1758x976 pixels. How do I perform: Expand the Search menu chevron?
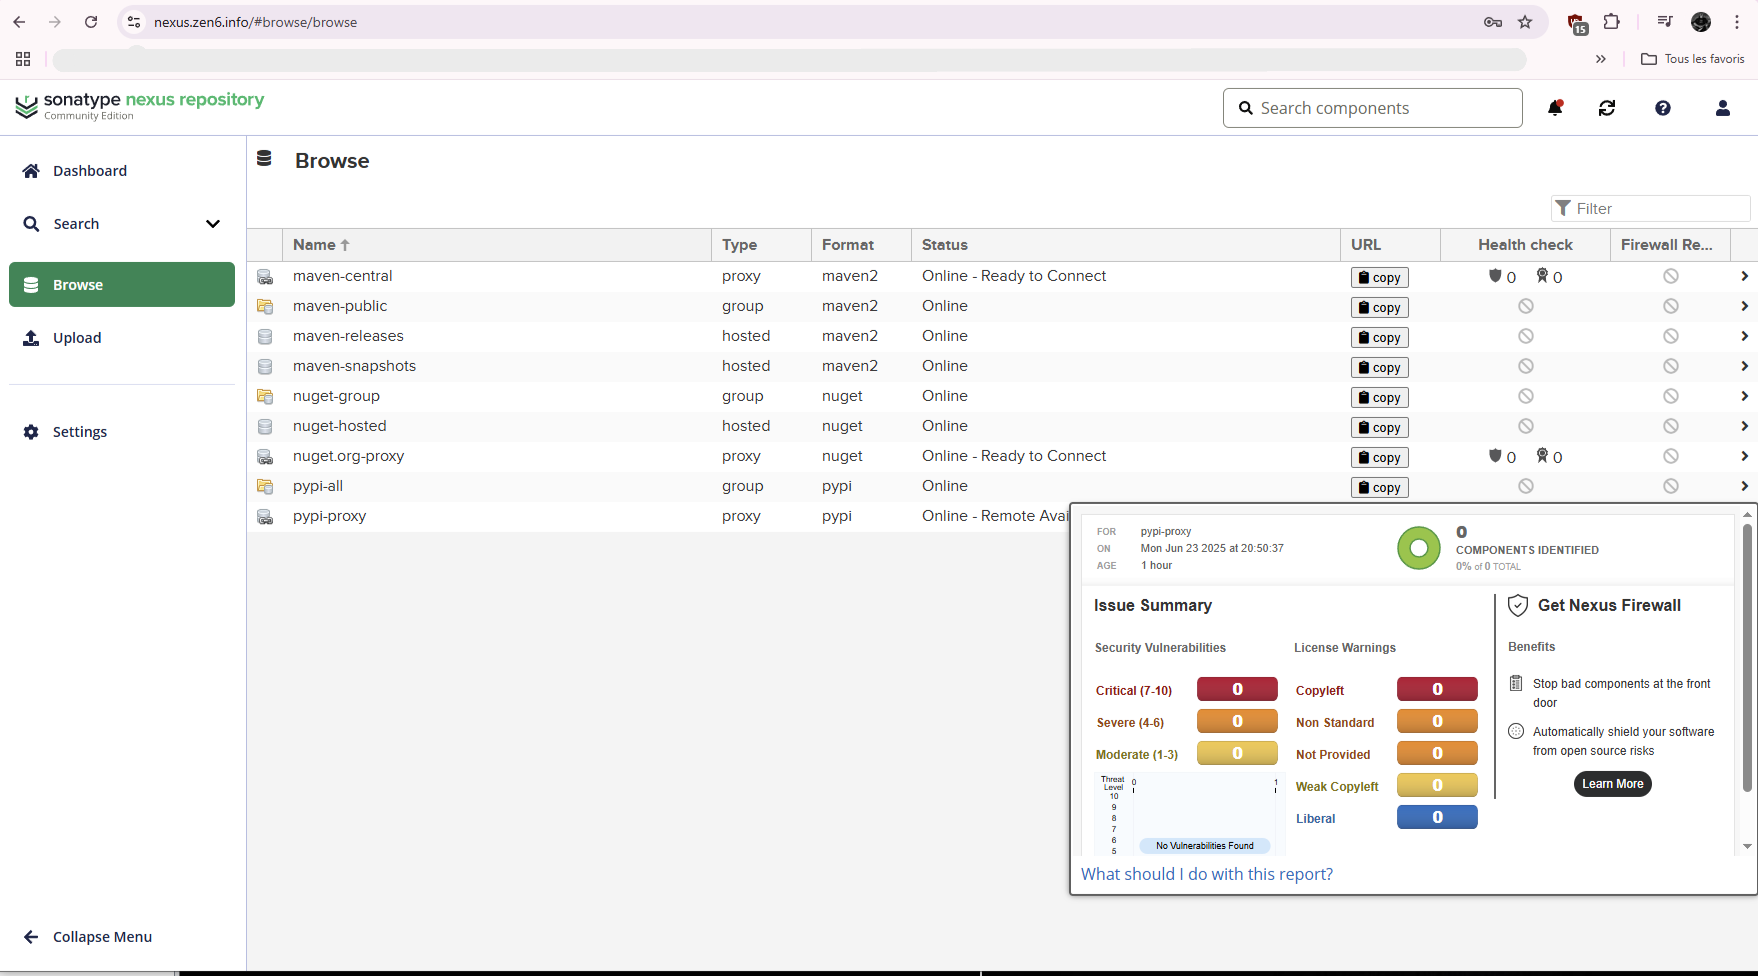tap(212, 224)
